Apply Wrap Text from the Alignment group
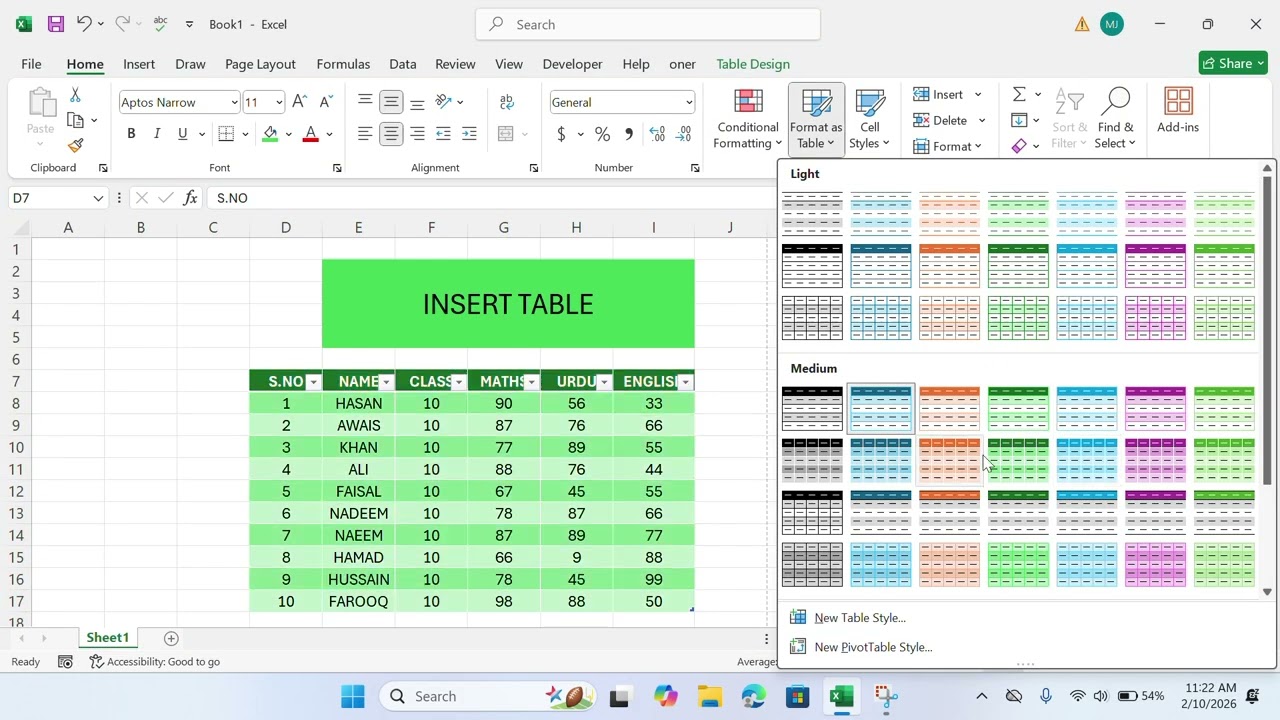1280x720 pixels. 507,102
